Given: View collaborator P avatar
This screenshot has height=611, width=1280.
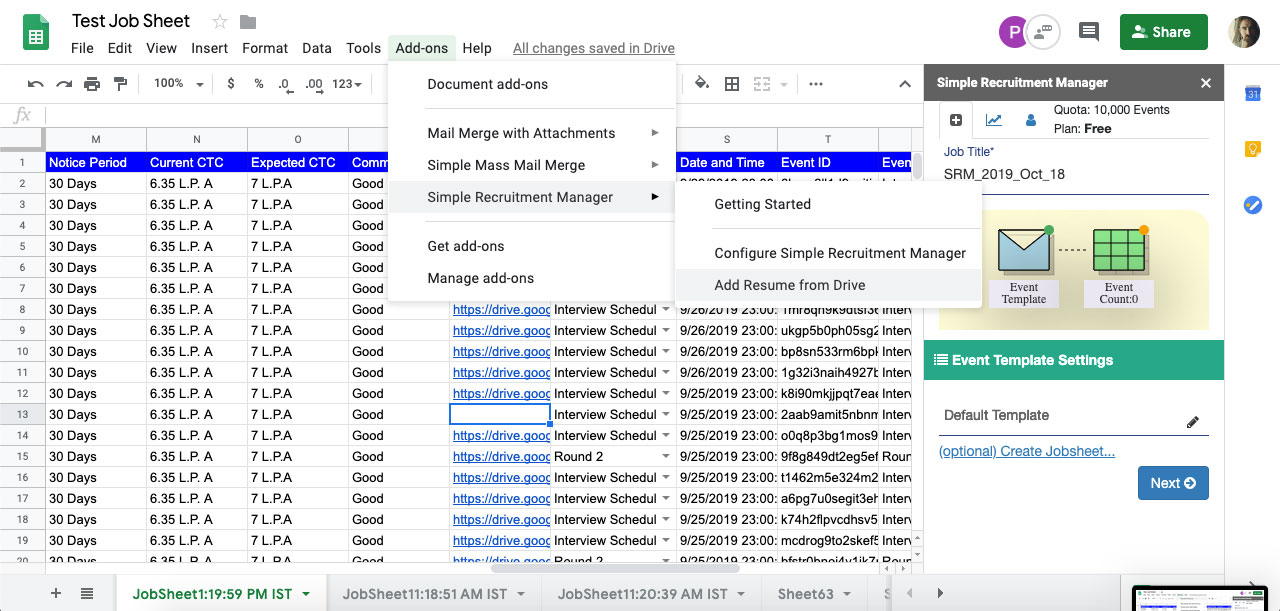Looking at the screenshot, I should tap(1013, 31).
